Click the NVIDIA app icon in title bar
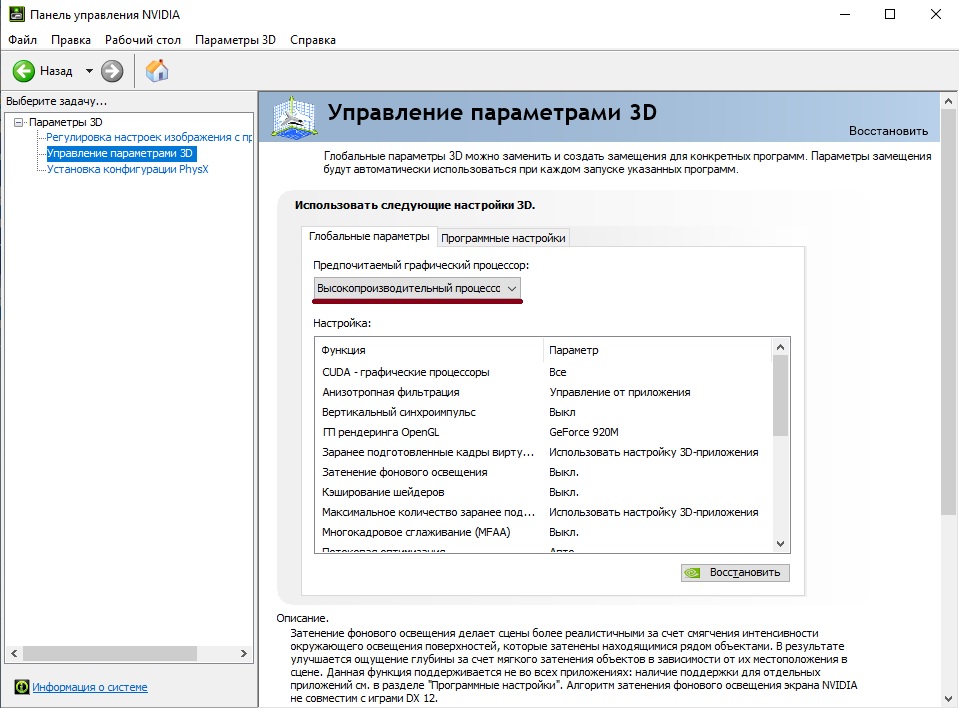 tap(17, 14)
